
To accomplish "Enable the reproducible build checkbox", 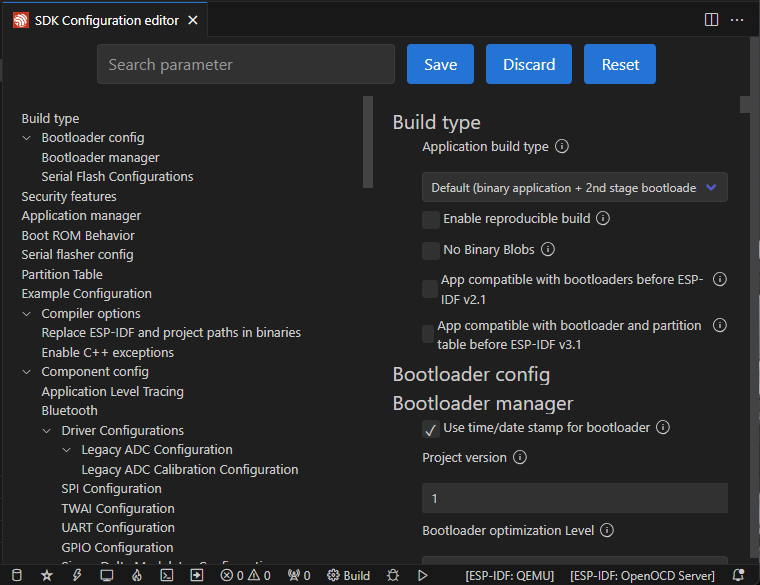I will [x=430, y=220].
